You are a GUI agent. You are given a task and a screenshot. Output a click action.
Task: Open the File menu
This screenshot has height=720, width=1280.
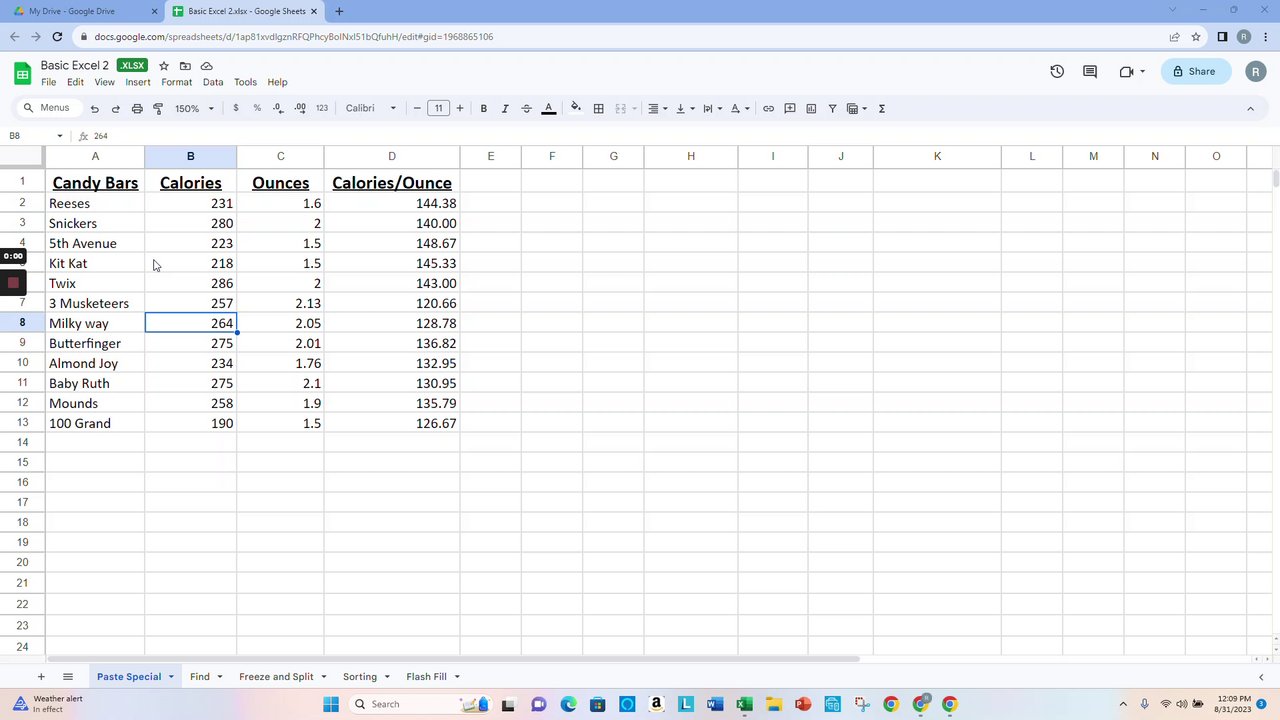(48, 82)
